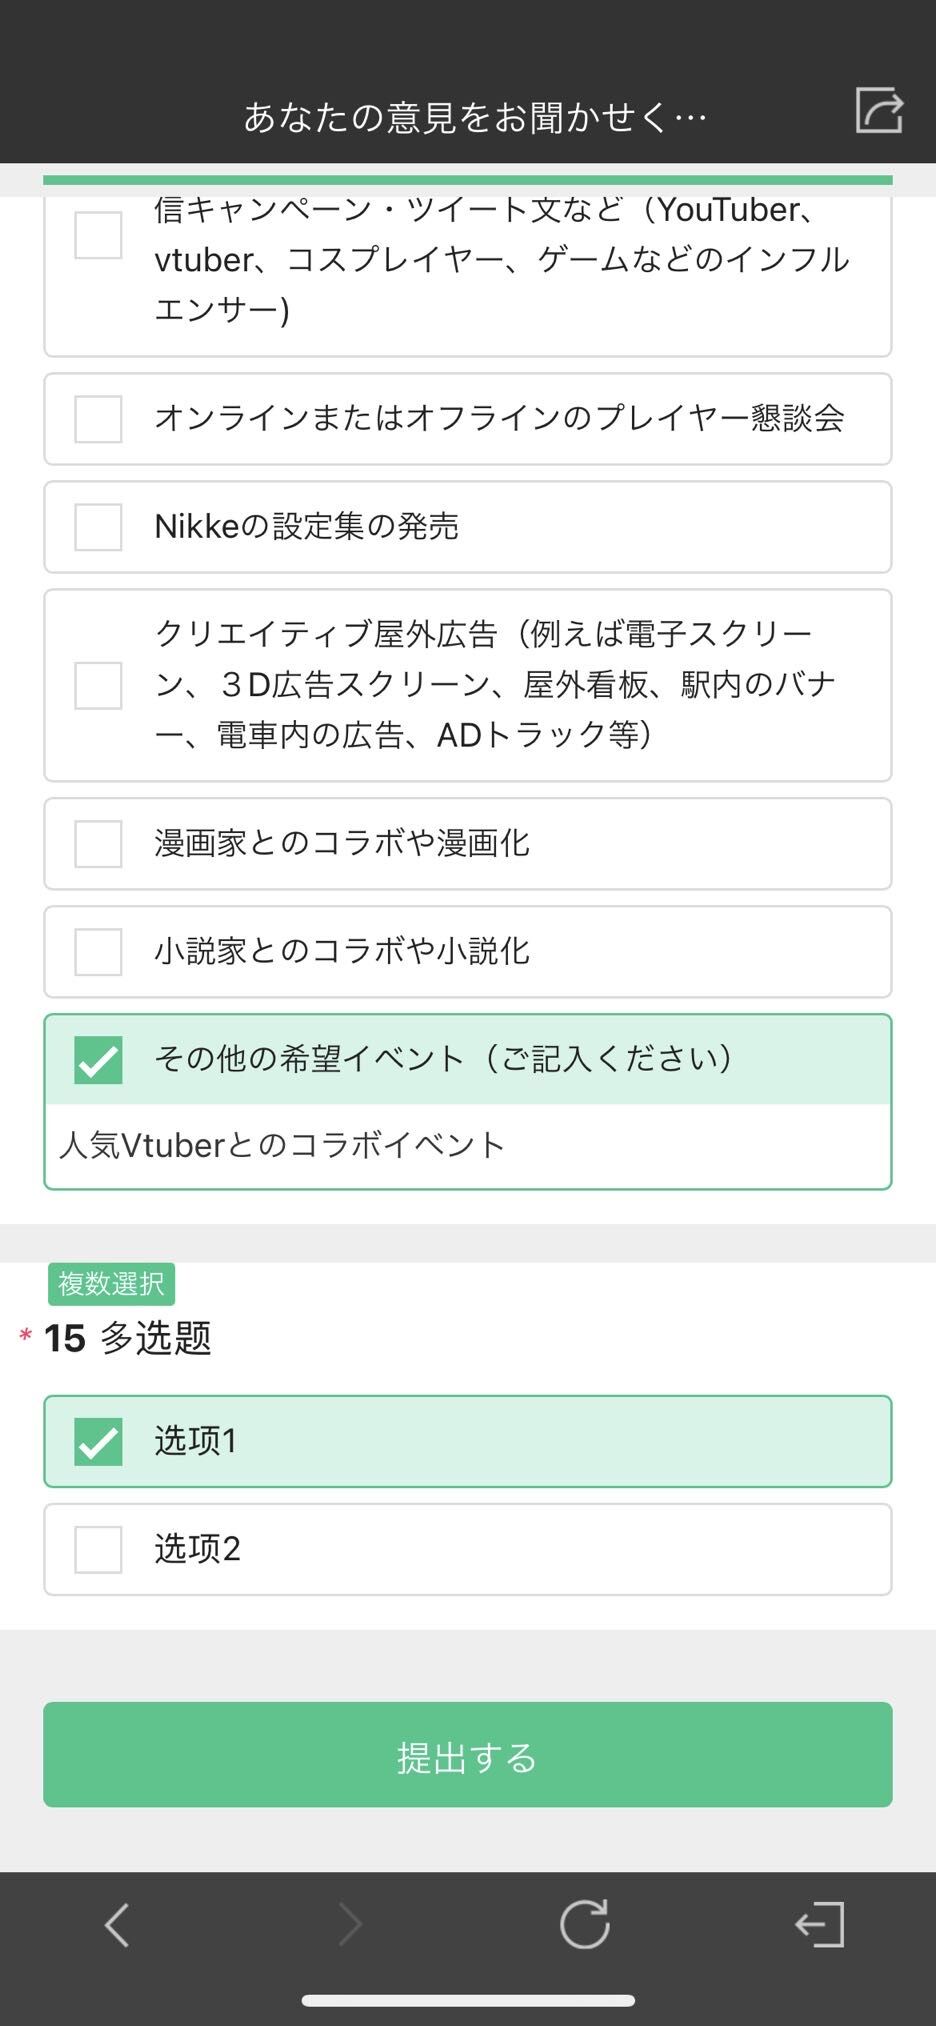Viewport: 936px width, 2026px height.
Task: Reload the page with refresh icon
Action: (584, 1925)
